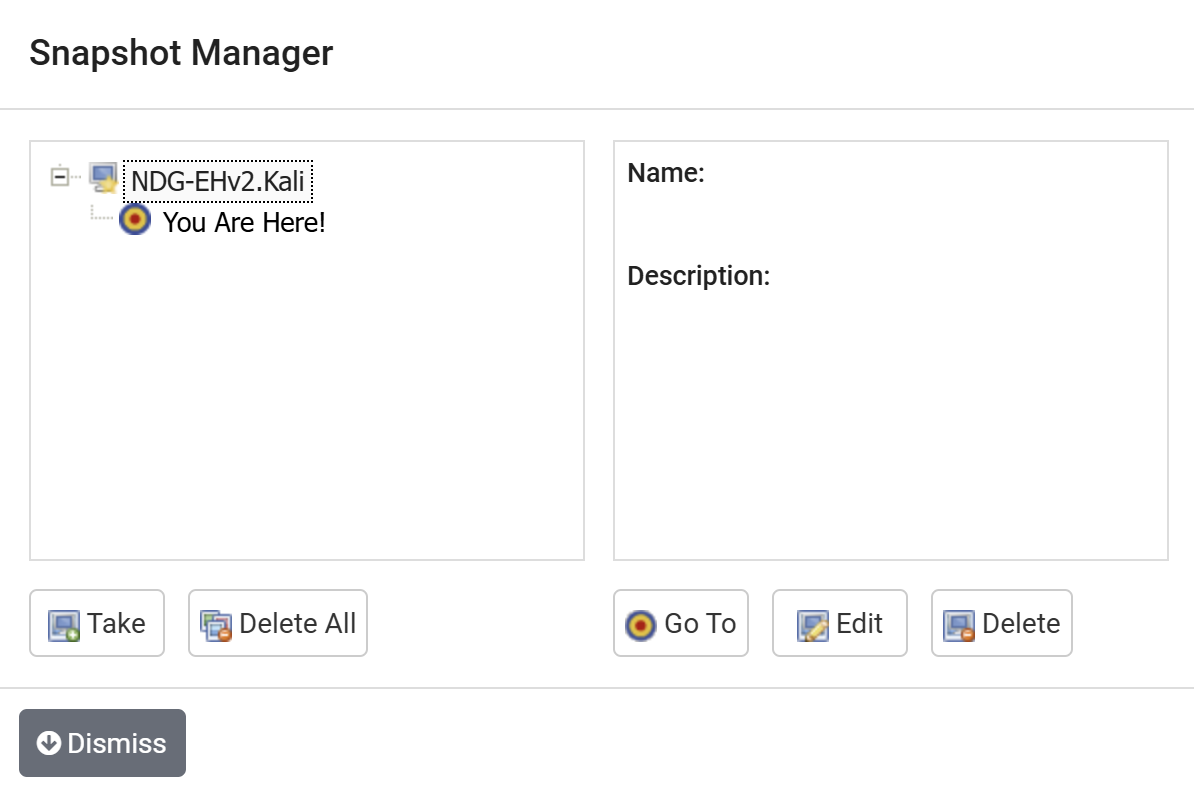
Task: Click the Snapshot Manager dialog title
Action: coord(181,53)
